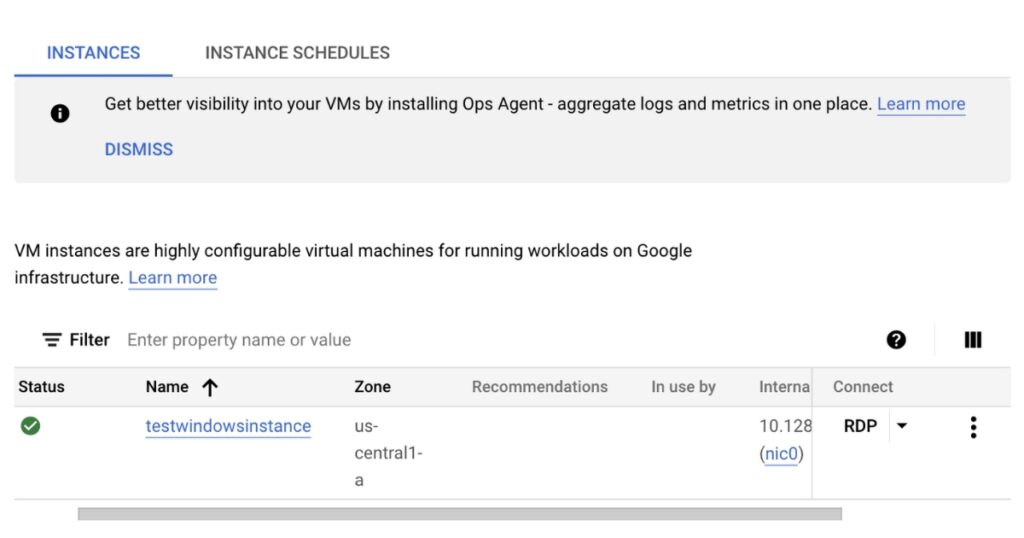Switch to the Instances tab
Image resolution: width=1024 pixels, height=538 pixels.
click(93, 53)
